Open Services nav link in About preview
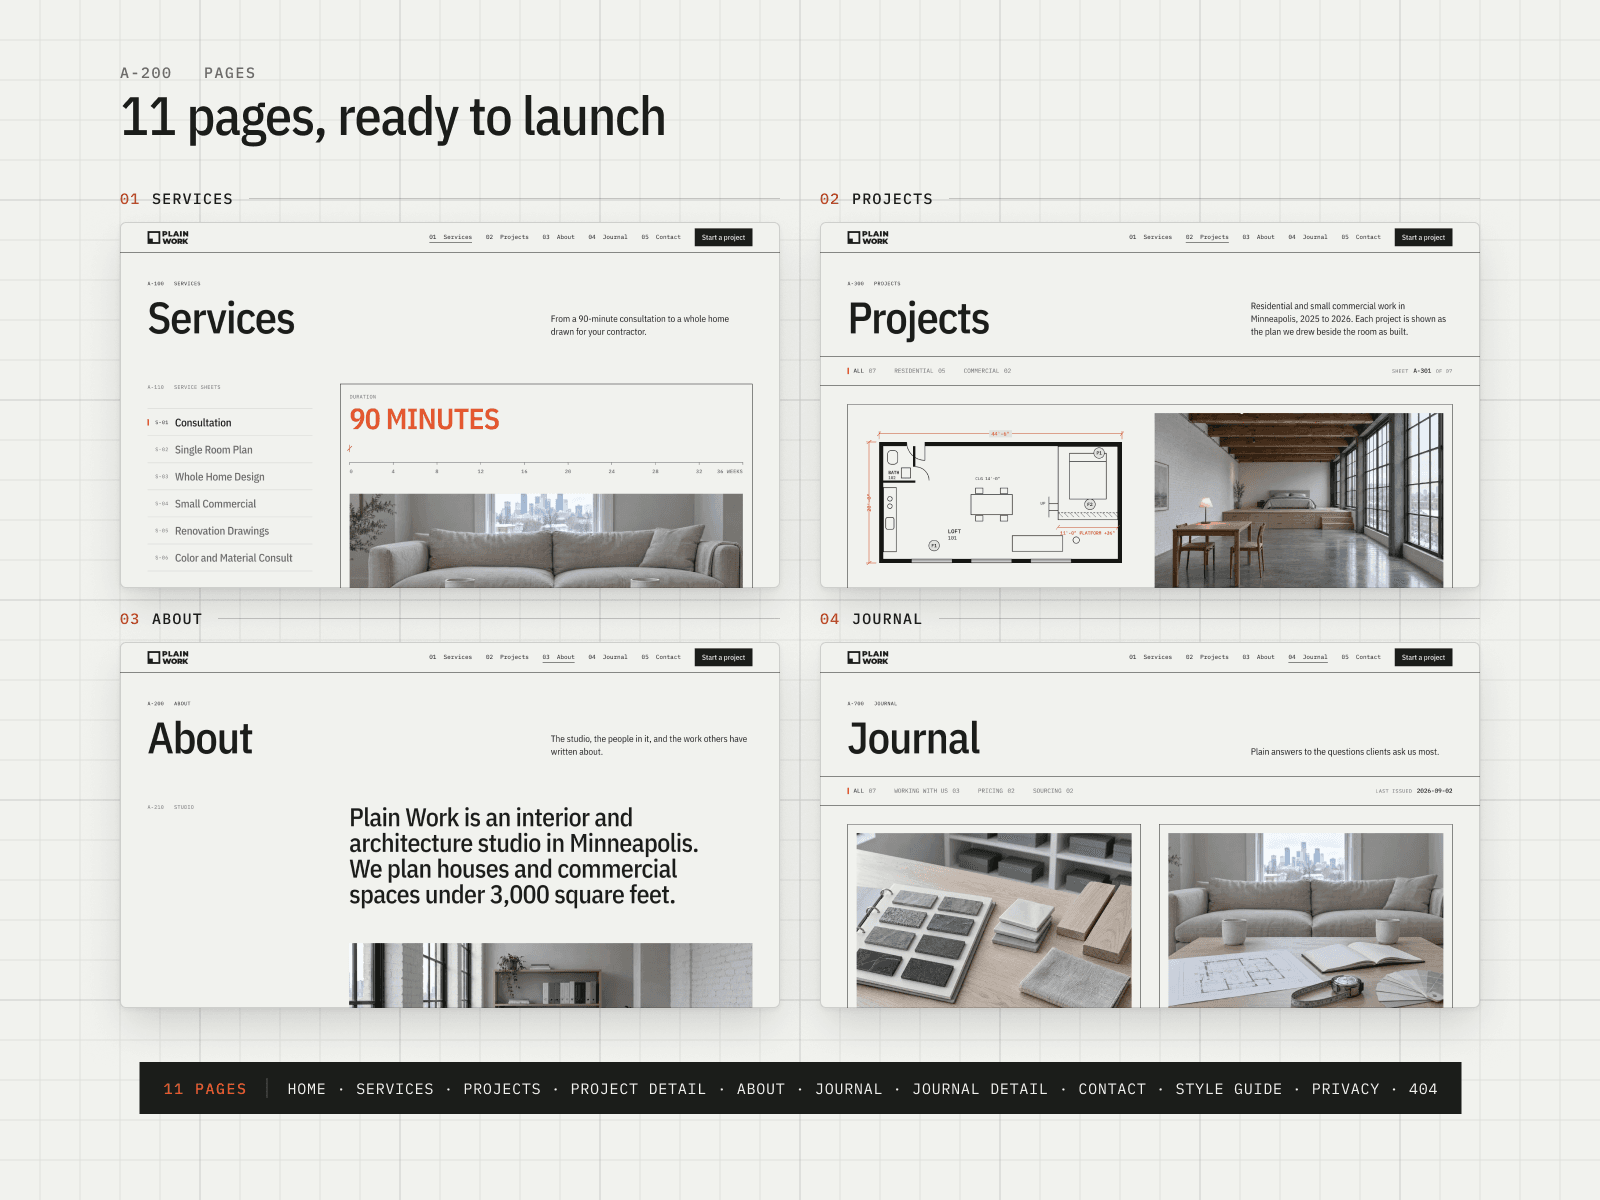The image size is (1600, 1200). coord(451,657)
